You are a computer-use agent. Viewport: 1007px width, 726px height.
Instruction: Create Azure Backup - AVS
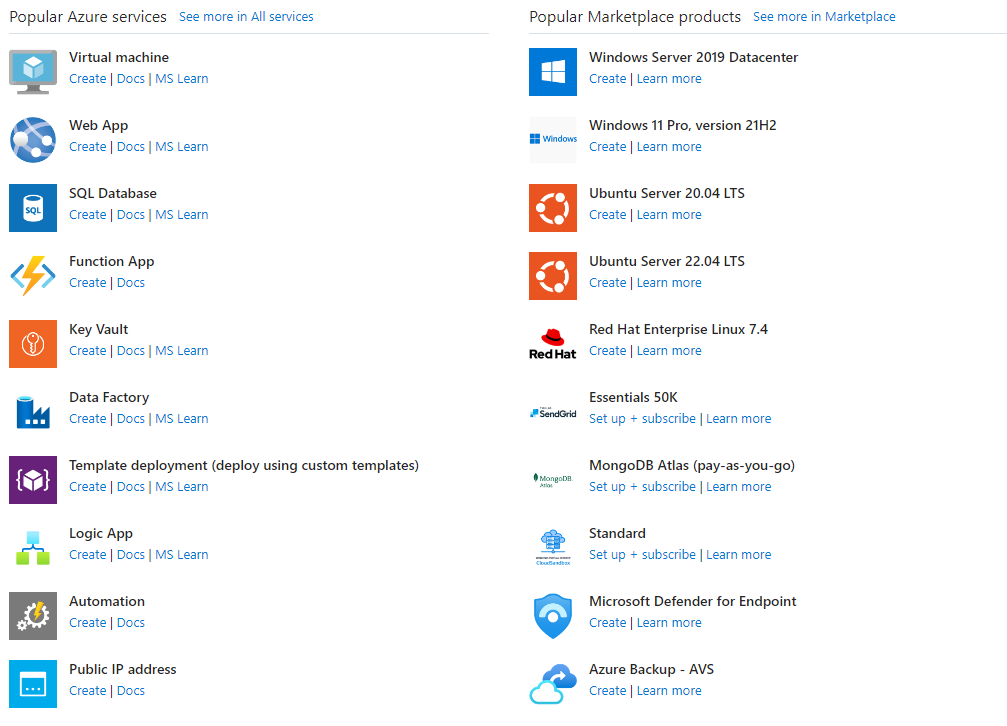coord(608,691)
